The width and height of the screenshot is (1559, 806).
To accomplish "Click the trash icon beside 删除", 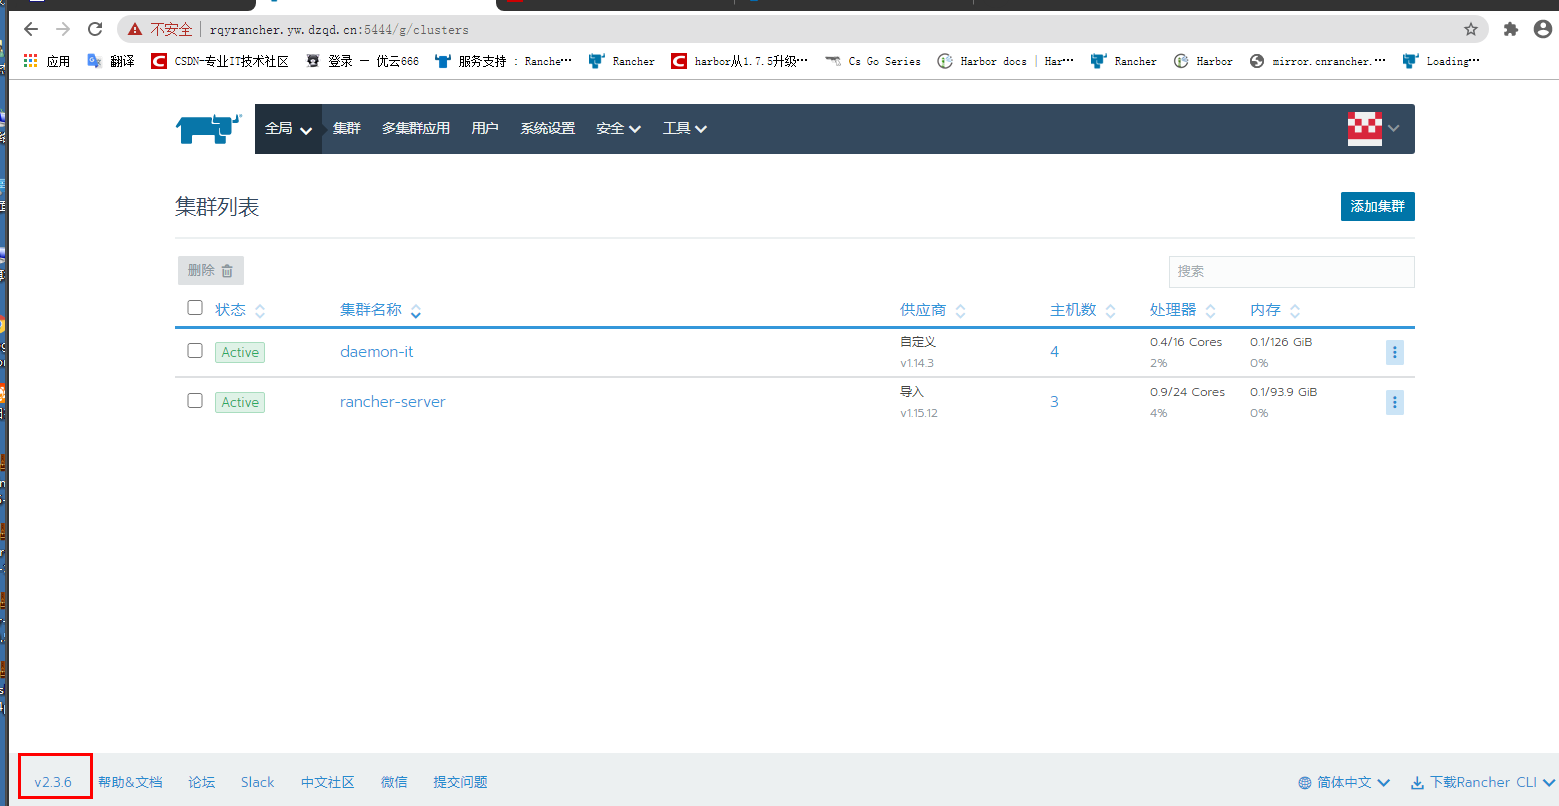I will [227, 270].
